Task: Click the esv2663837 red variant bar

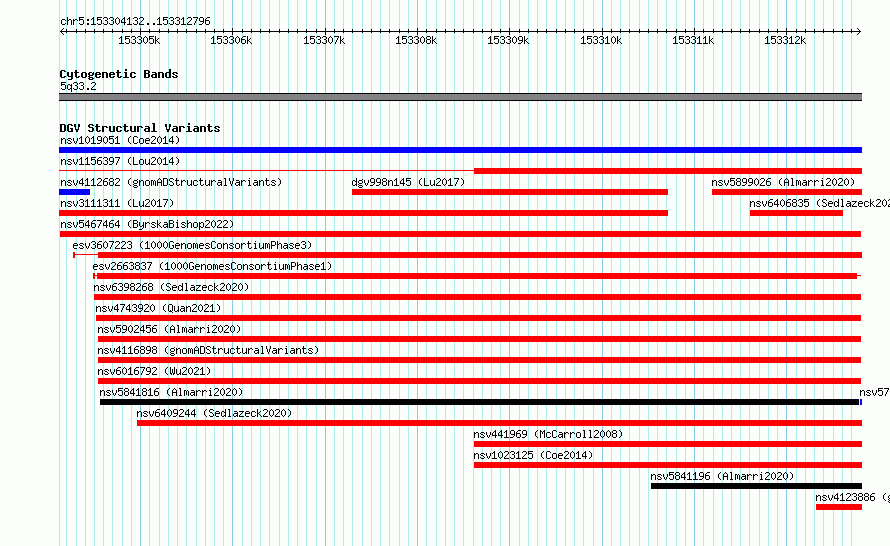Action: [x=477, y=276]
